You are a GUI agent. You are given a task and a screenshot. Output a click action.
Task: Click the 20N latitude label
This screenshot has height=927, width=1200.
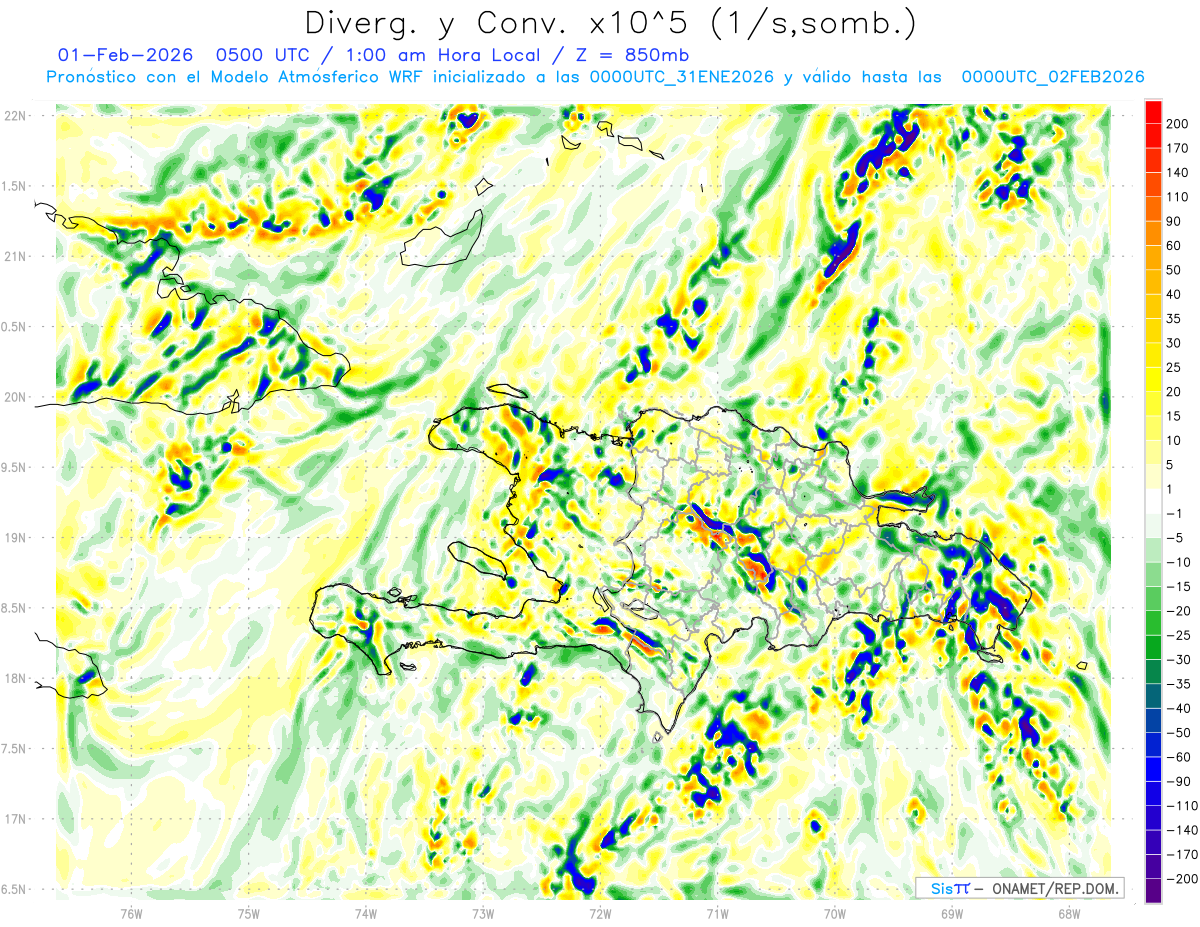point(15,397)
